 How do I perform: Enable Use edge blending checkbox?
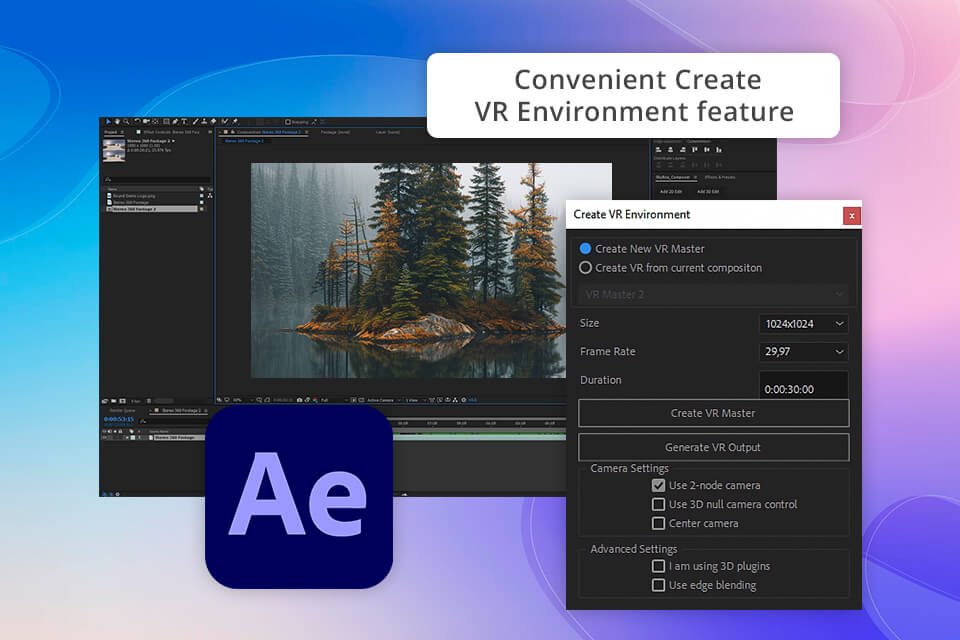658,585
